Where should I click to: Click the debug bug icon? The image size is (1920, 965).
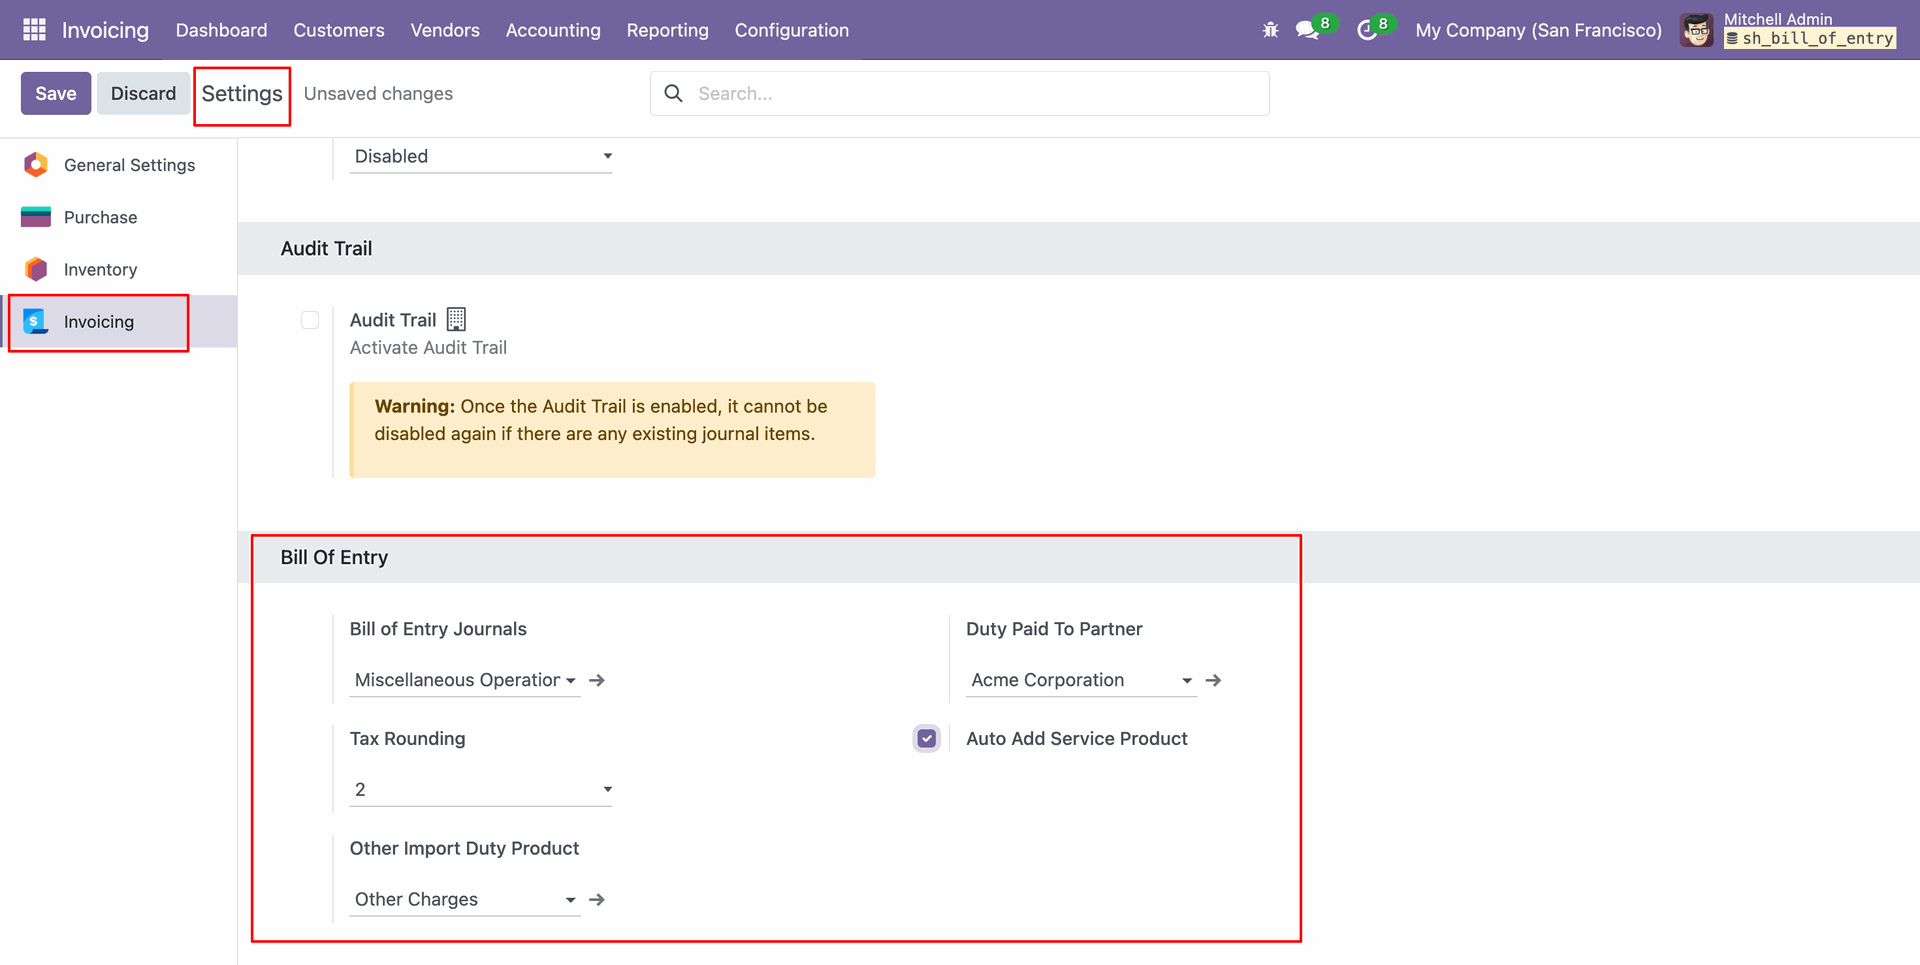[x=1270, y=30]
